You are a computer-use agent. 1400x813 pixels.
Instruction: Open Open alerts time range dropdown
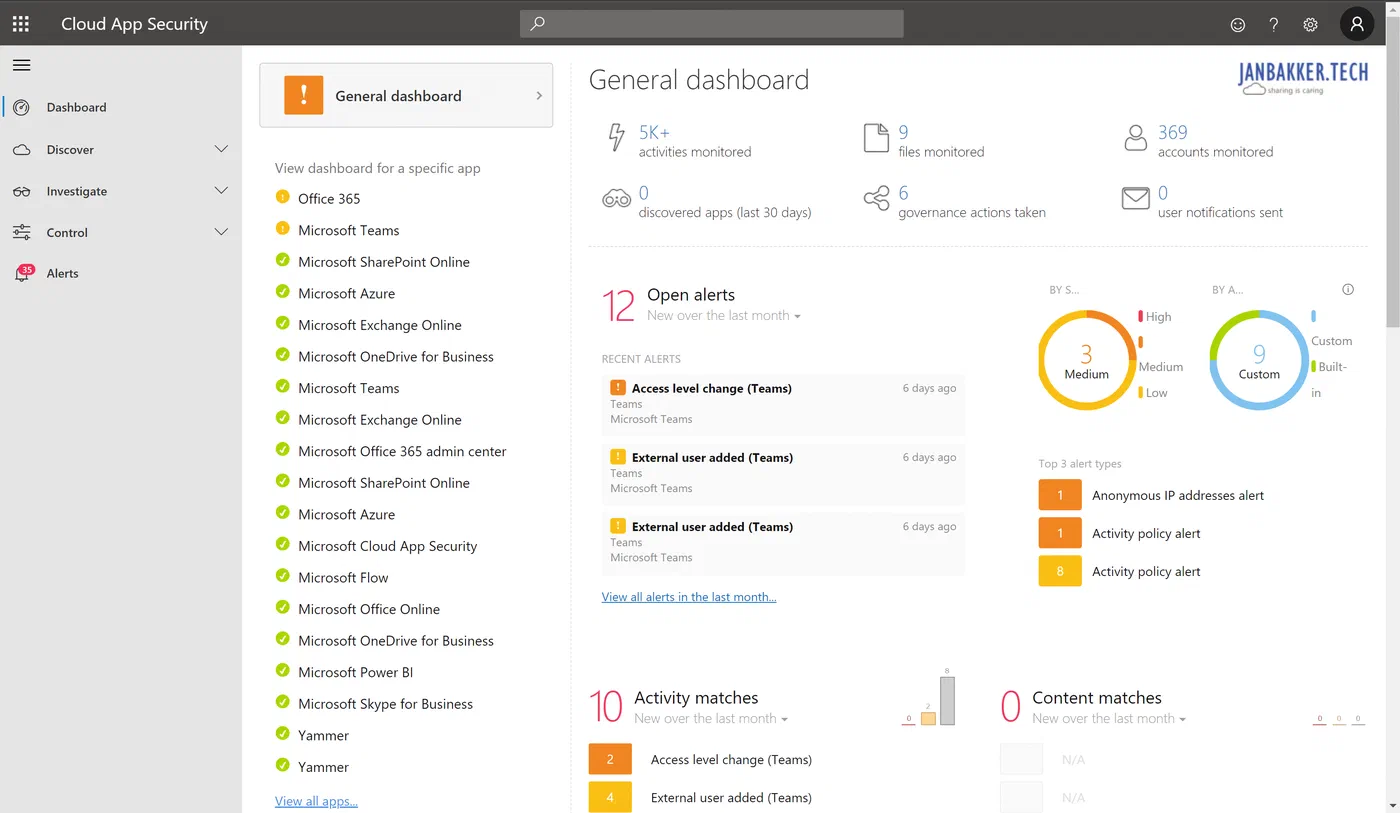coord(724,316)
